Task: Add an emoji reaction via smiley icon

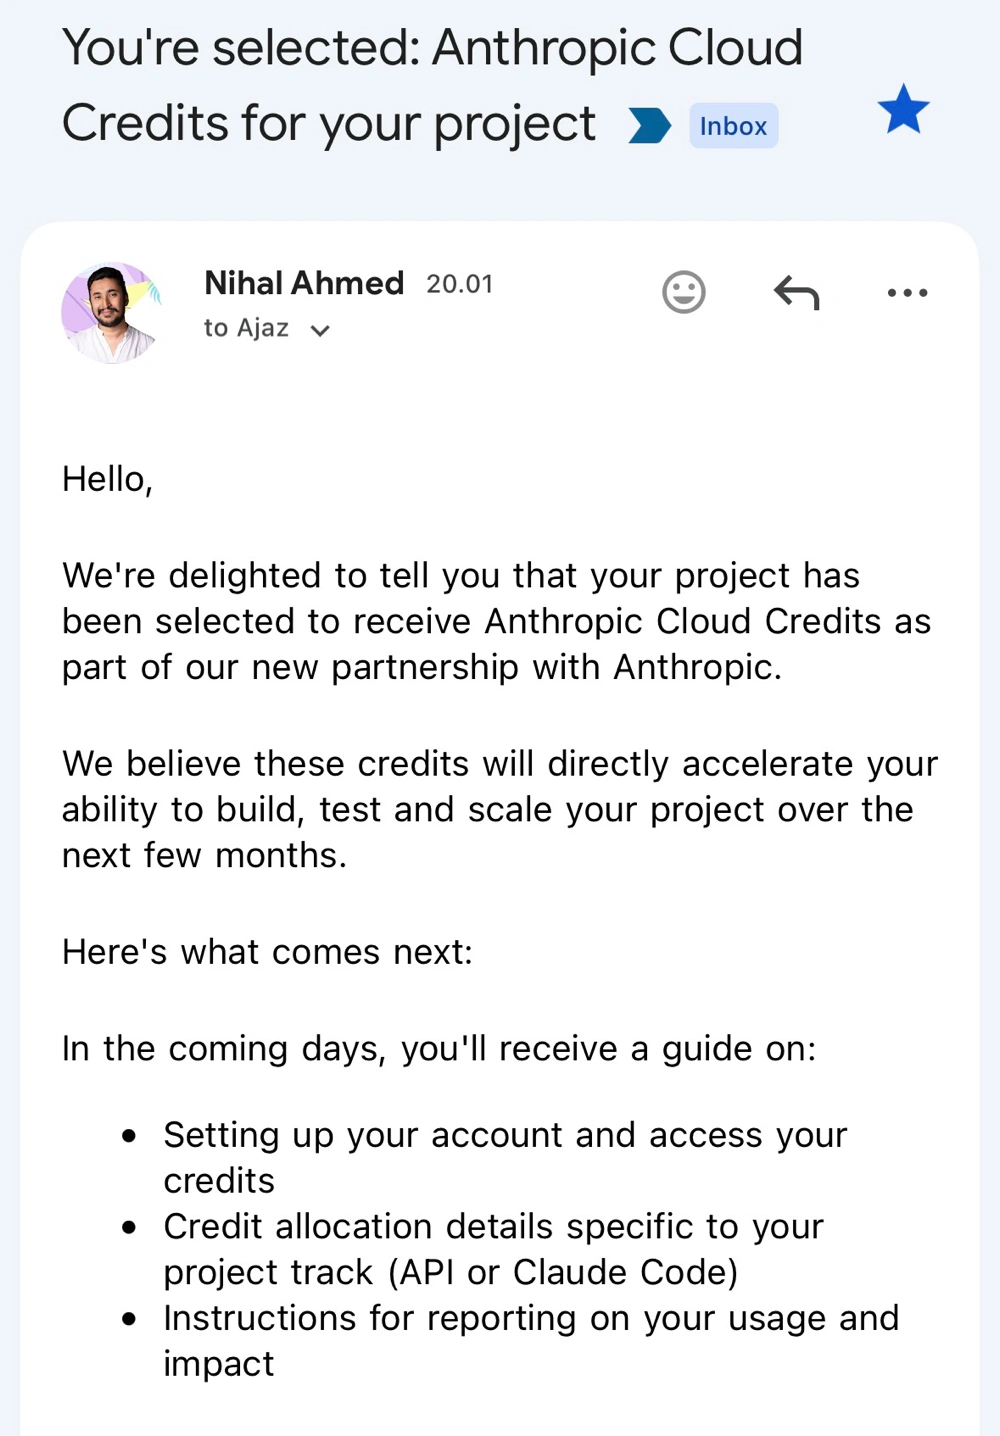Action: click(x=684, y=292)
